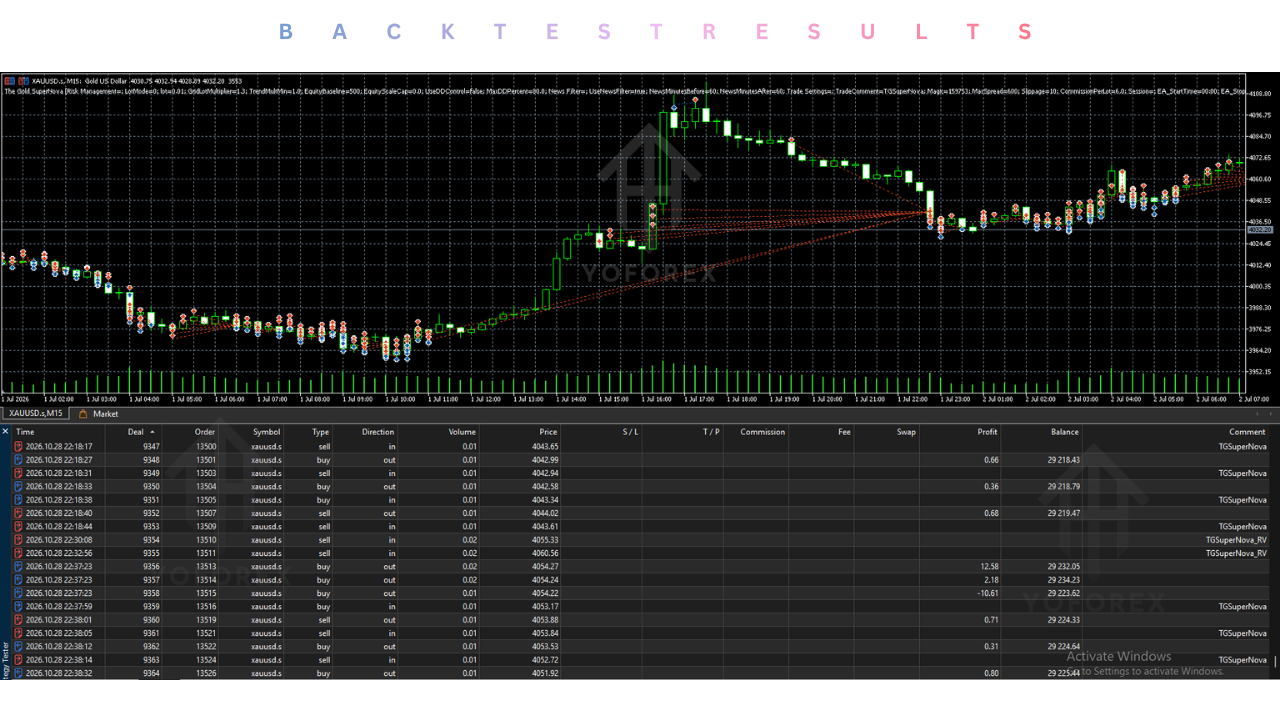Sort by the Volume column header

(x=462, y=432)
